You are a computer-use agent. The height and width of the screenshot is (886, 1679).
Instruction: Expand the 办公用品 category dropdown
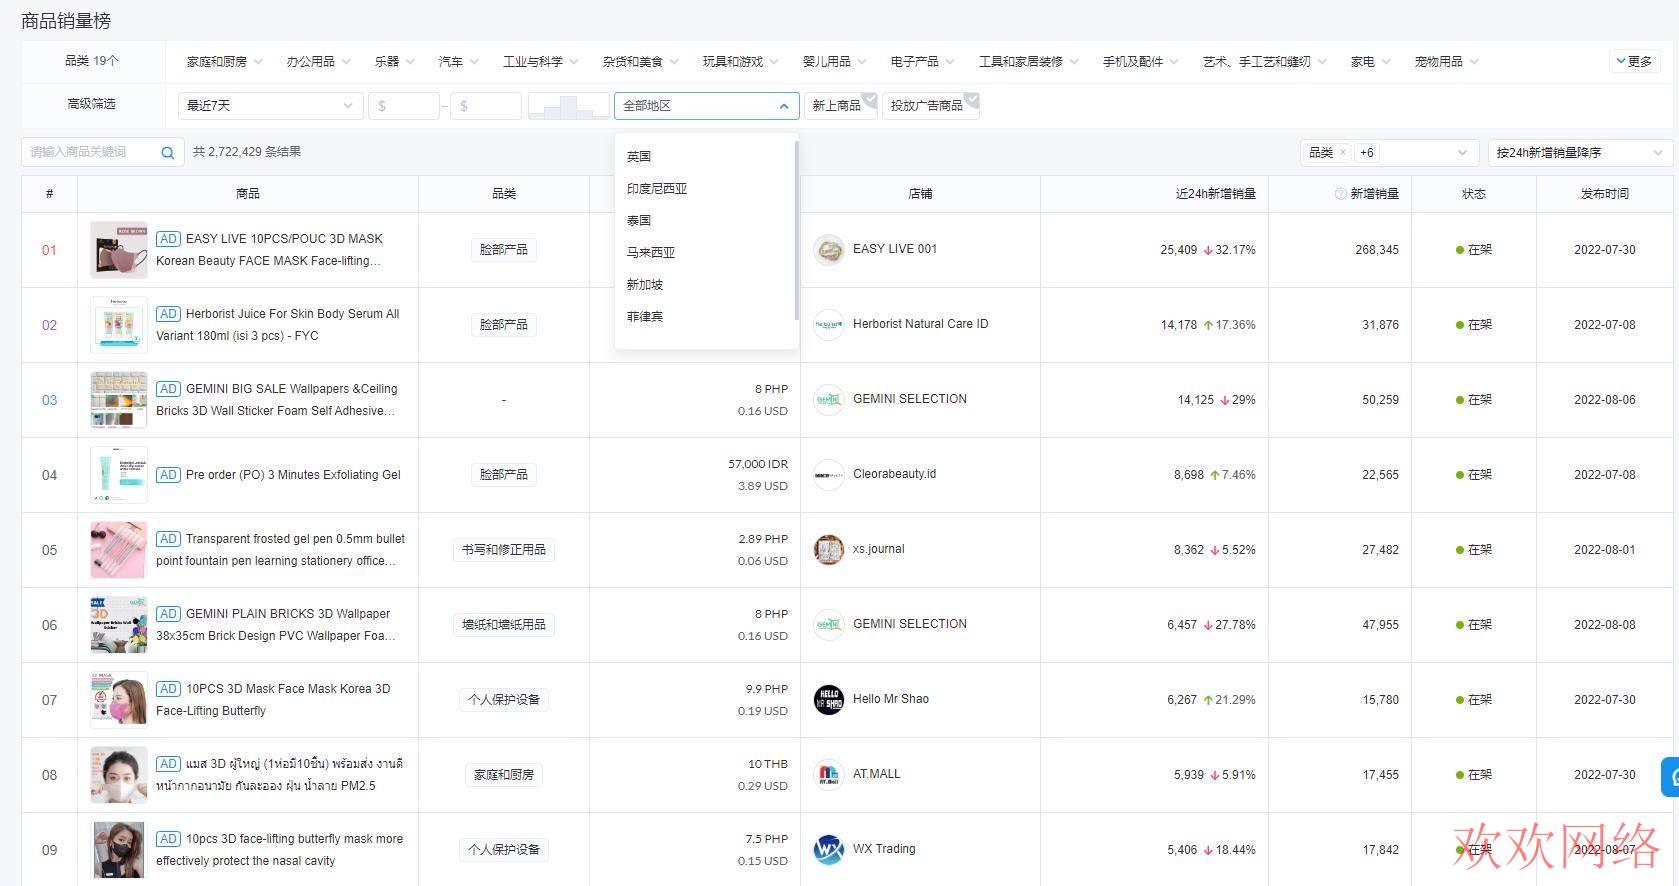pyautogui.click(x=318, y=62)
